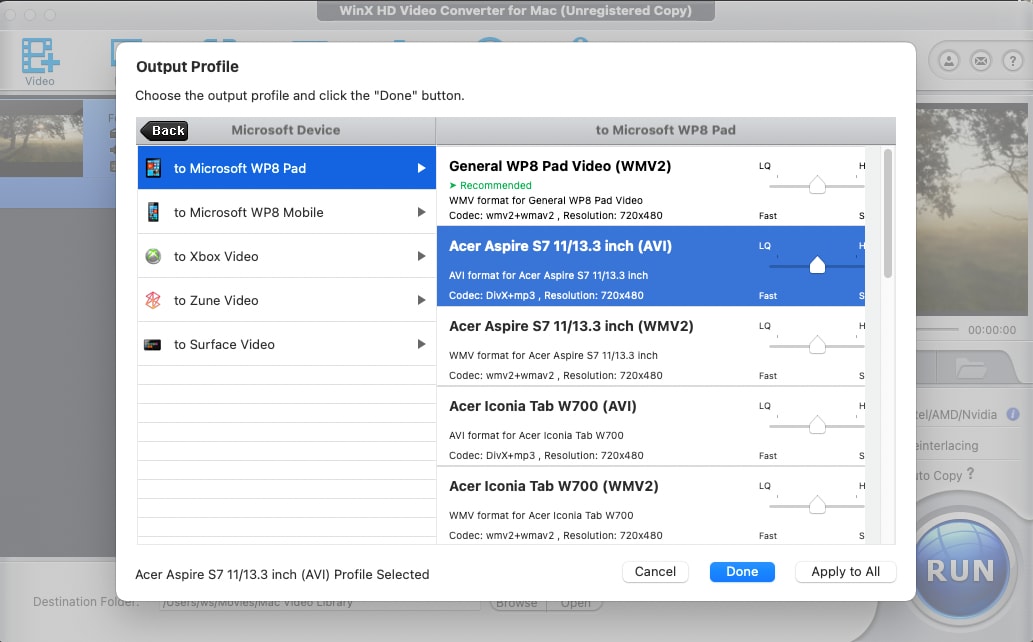Click the Xbox Video logo icon
The image size is (1033, 642).
point(154,256)
